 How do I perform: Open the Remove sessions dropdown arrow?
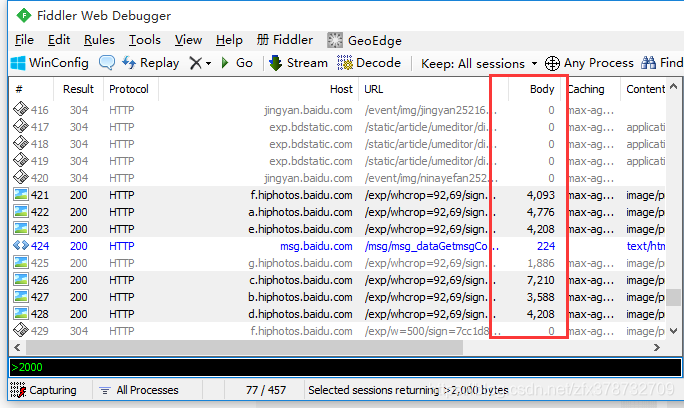(x=209, y=64)
